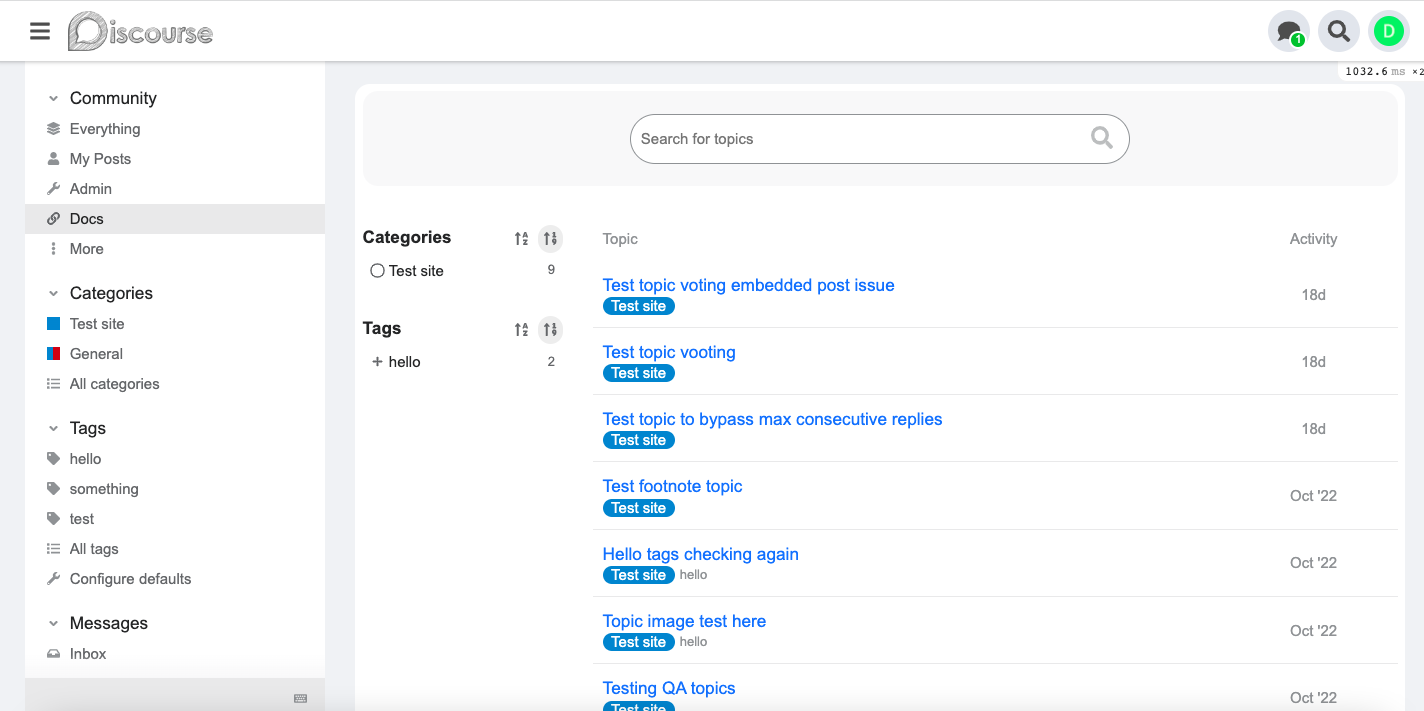Open the Test footnote topic link
1424x711 pixels.
coord(672,486)
